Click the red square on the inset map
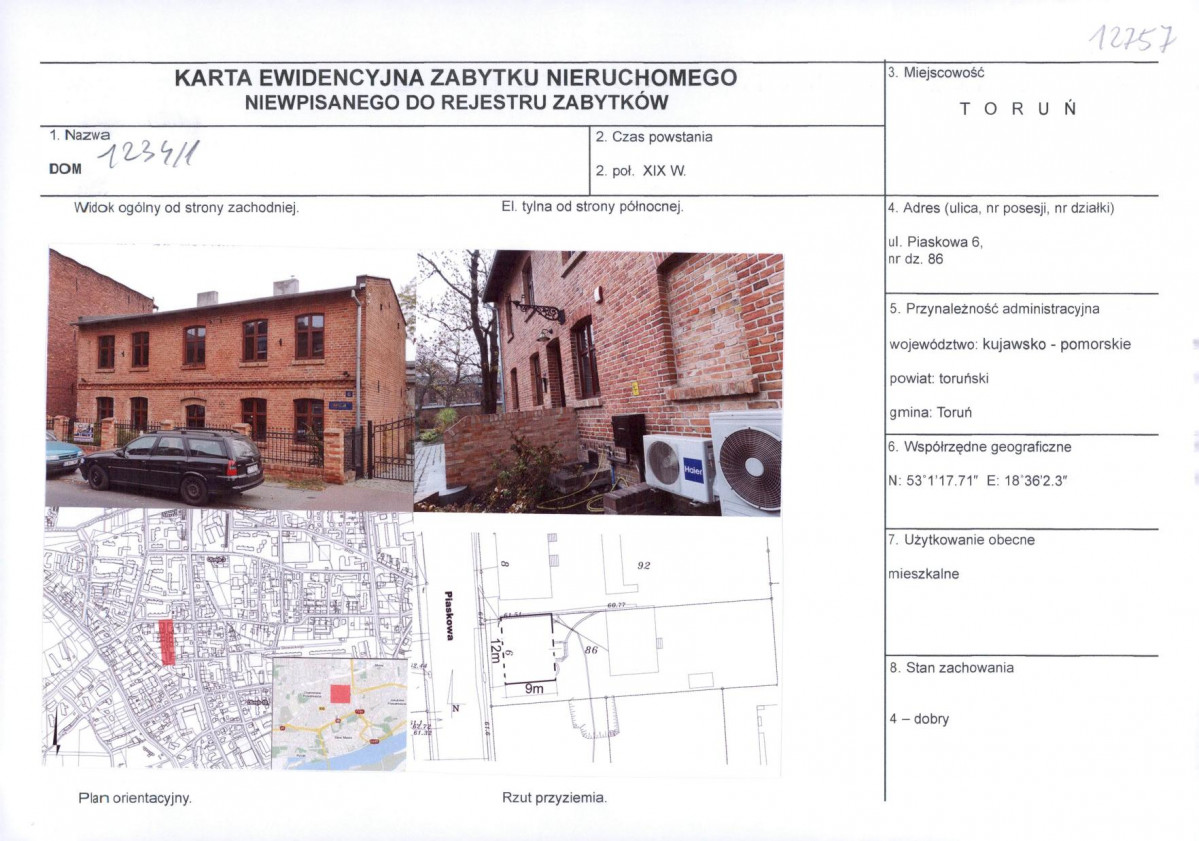1199x841 pixels. [340, 693]
